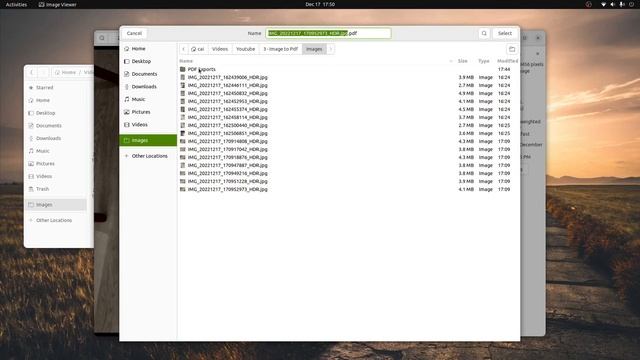
Task: Click into the file Name input field
Action: (329, 33)
